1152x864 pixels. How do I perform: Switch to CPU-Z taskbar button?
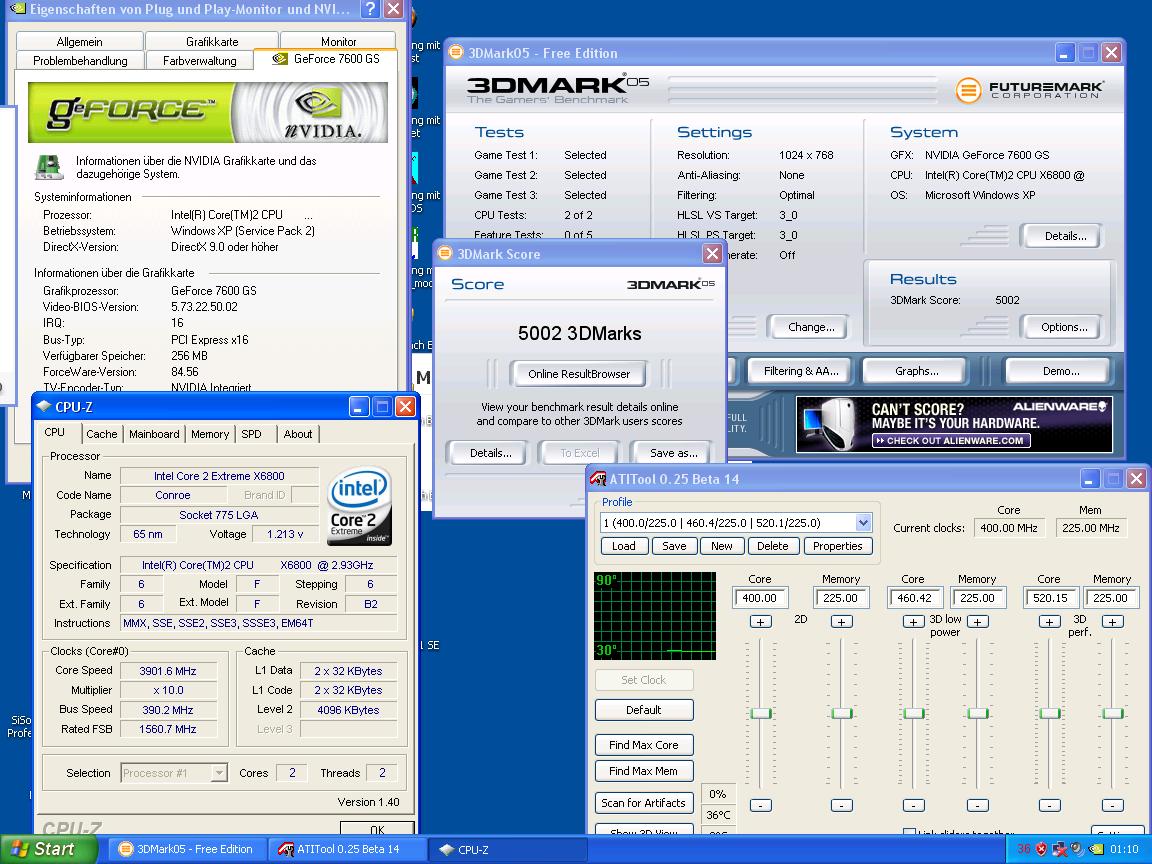[507, 849]
